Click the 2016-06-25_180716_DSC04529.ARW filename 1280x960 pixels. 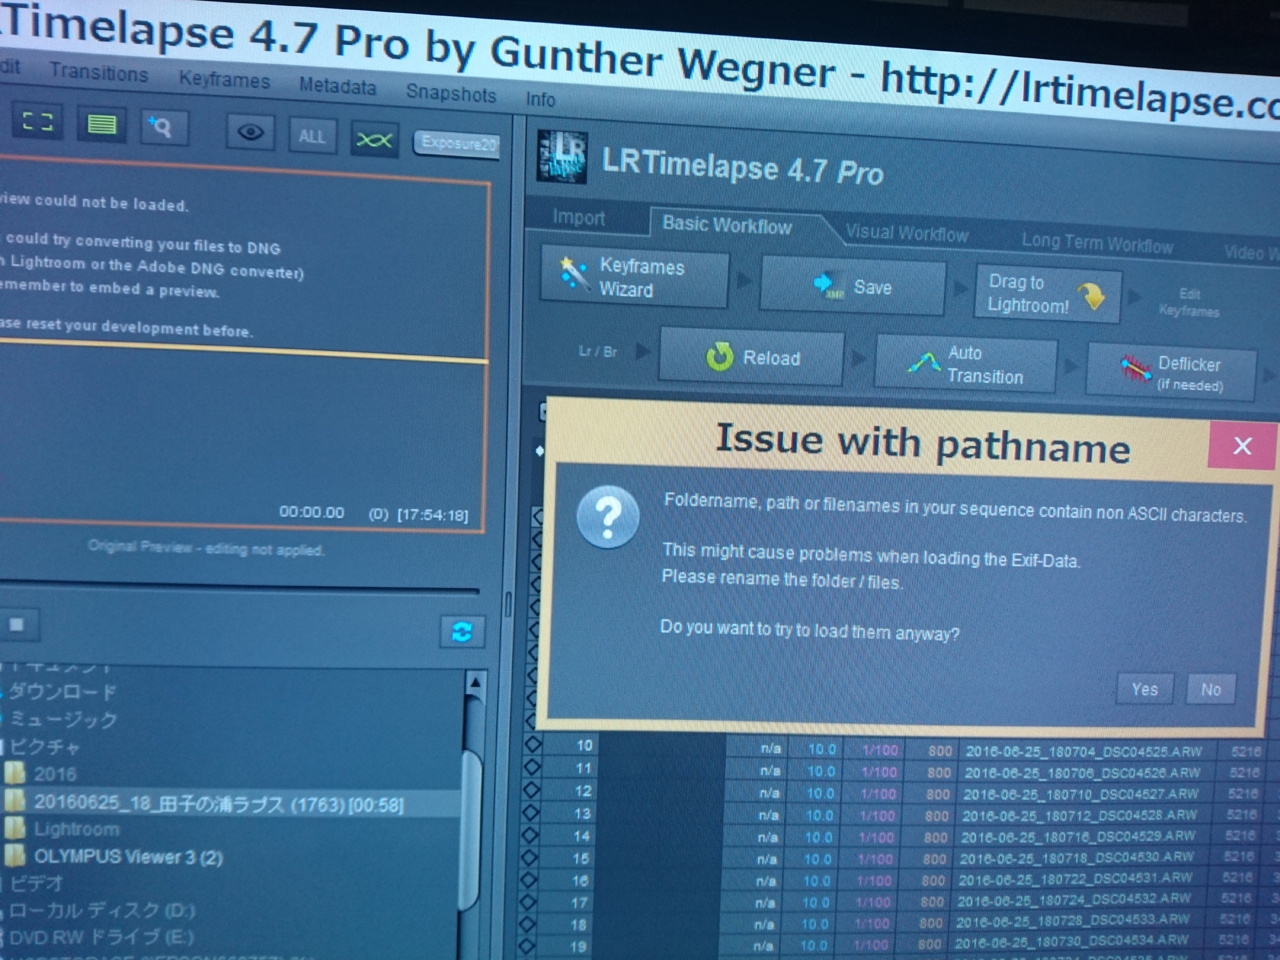[1078, 837]
